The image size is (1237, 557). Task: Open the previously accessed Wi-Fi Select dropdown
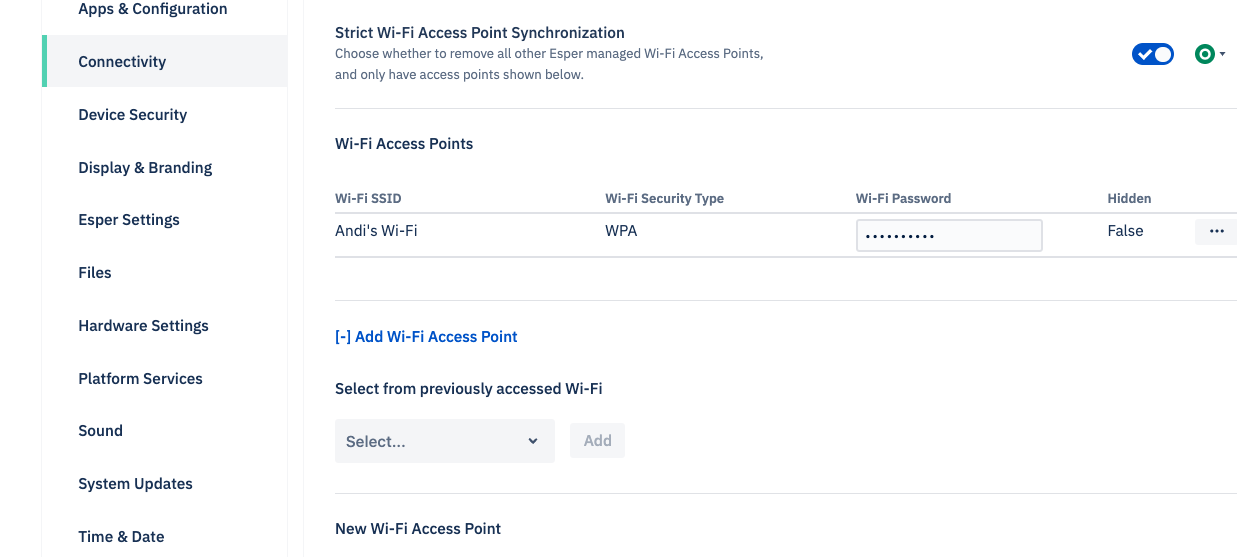445,441
